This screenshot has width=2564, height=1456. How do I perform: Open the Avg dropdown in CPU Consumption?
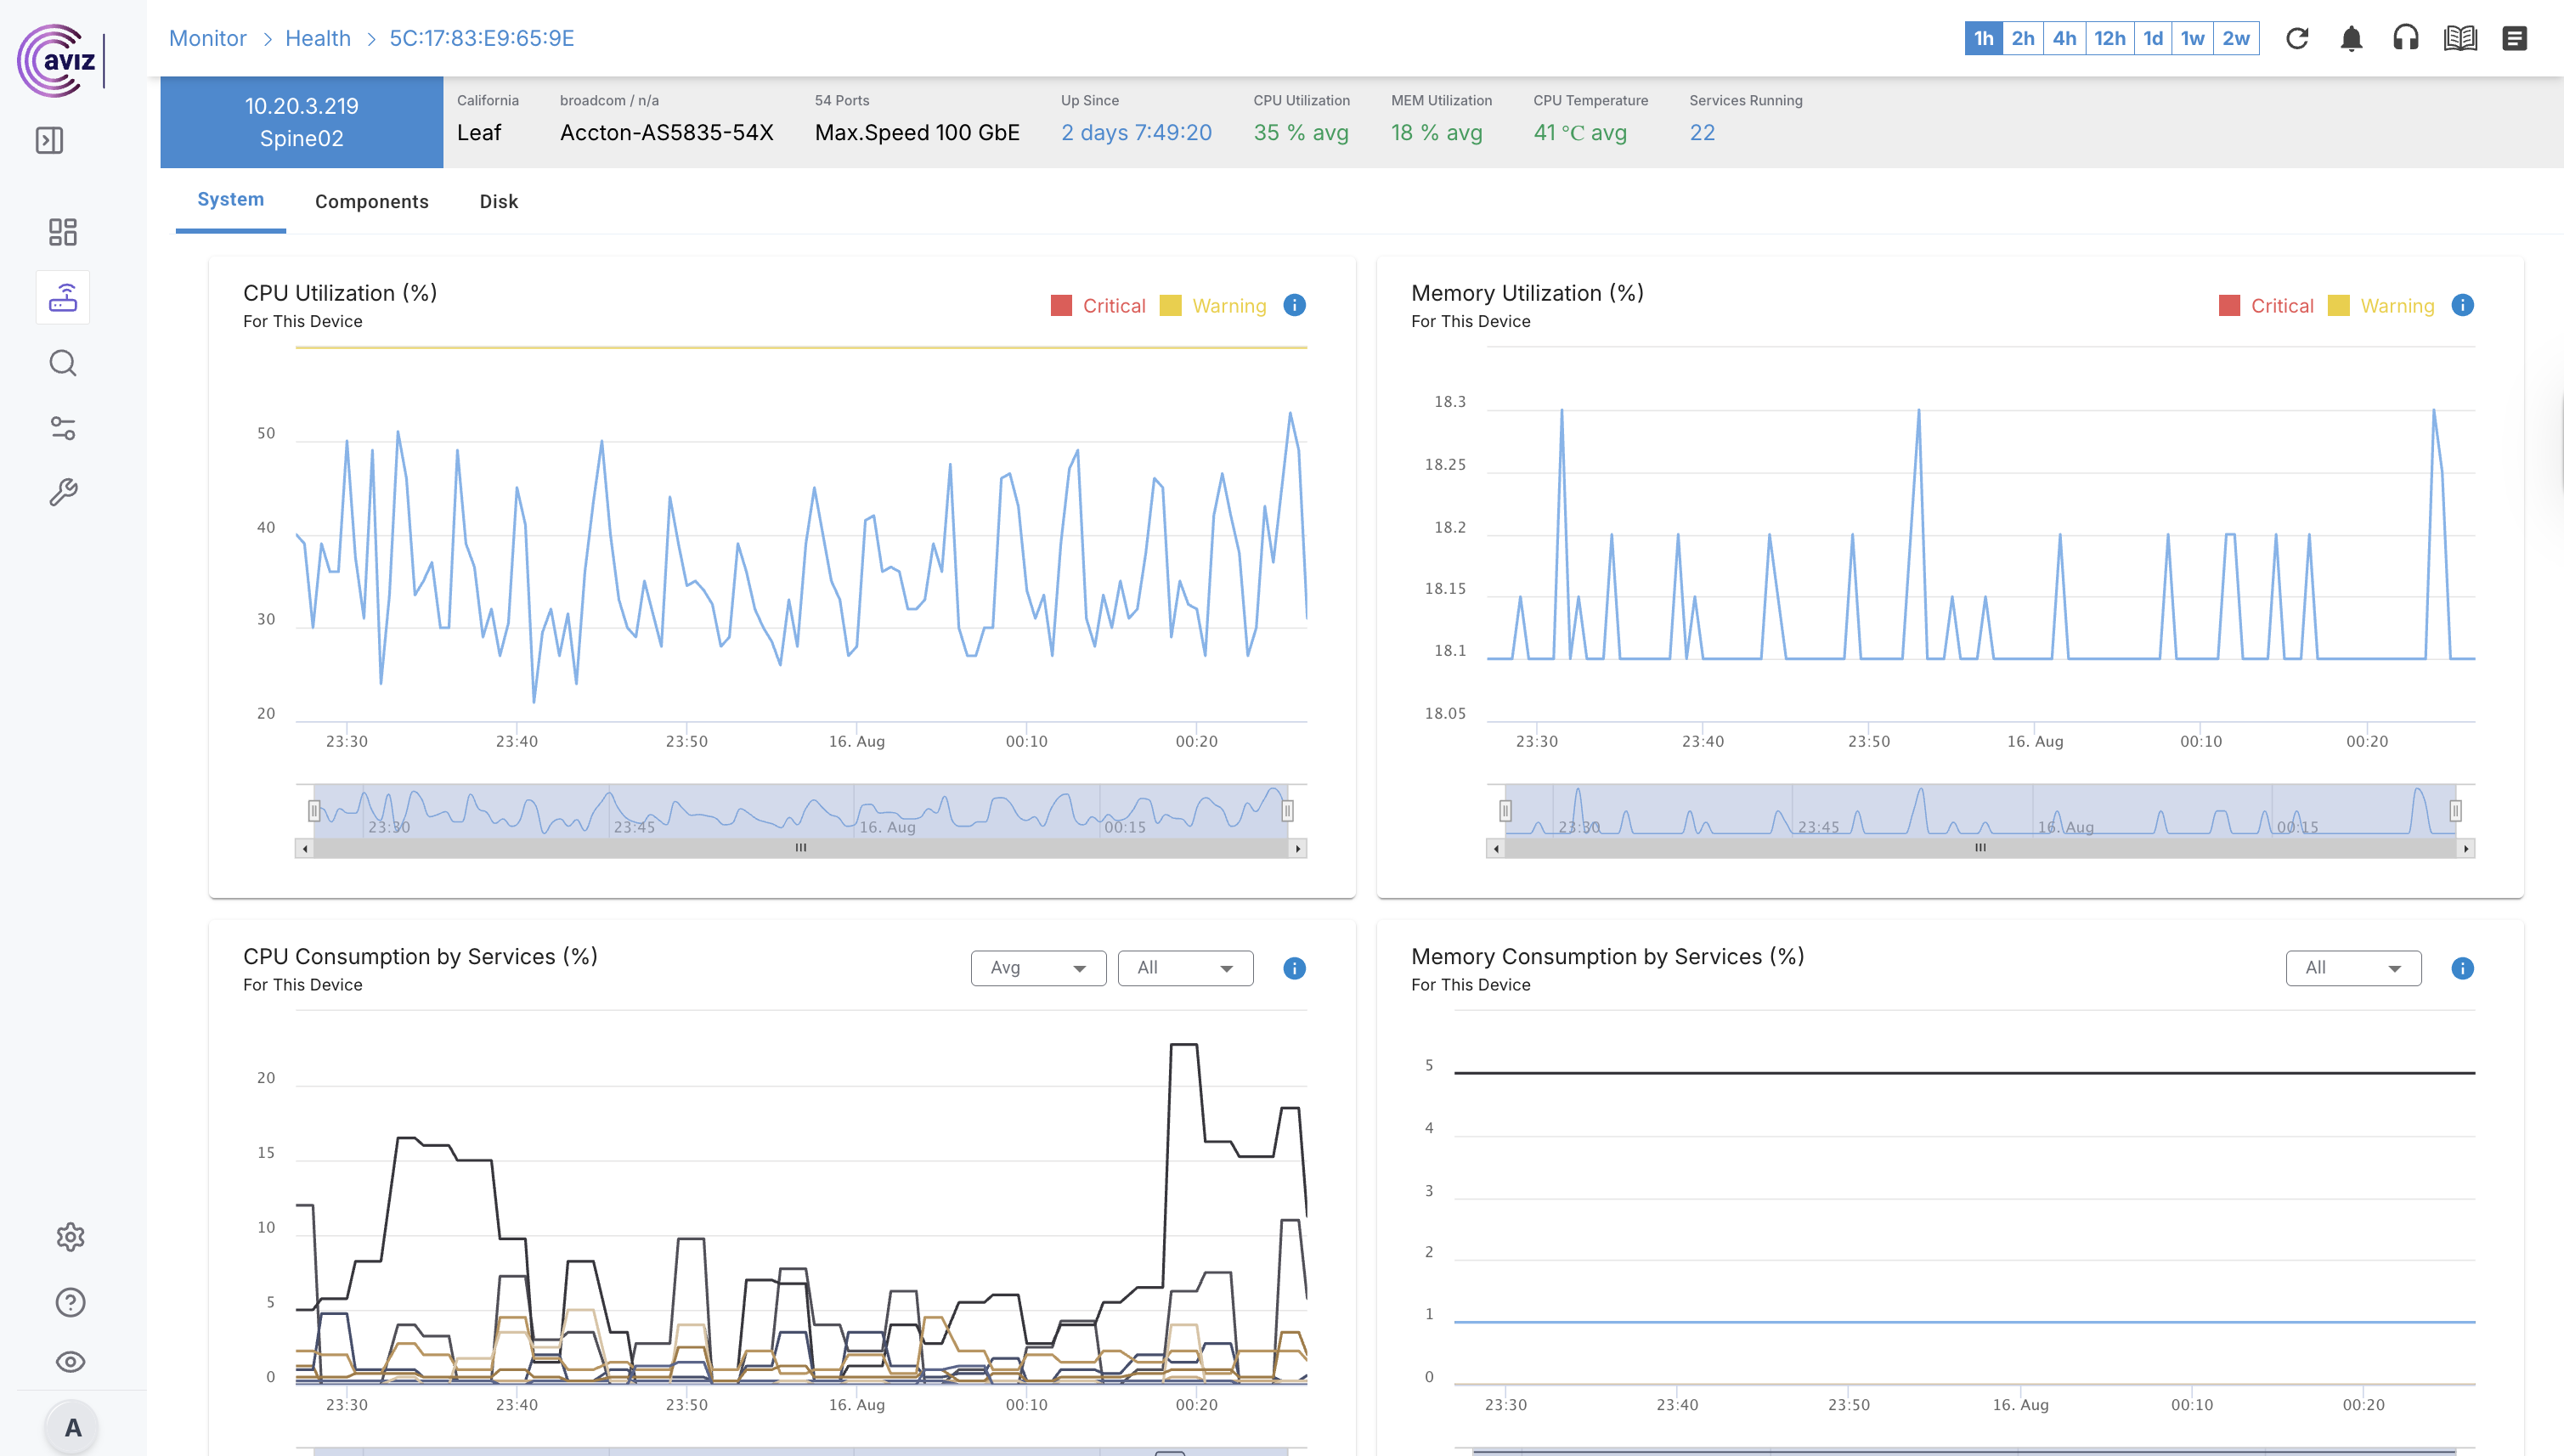pos(1037,968)
